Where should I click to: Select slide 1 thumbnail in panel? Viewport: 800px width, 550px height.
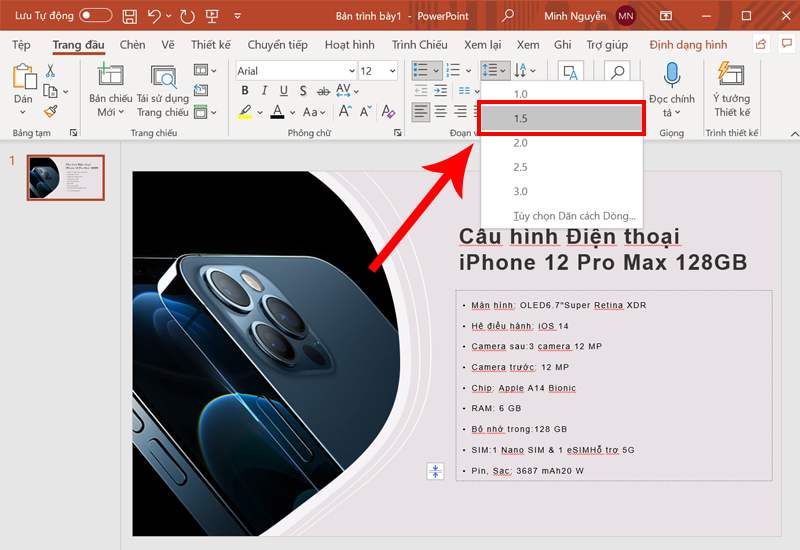tap(66, 177)
